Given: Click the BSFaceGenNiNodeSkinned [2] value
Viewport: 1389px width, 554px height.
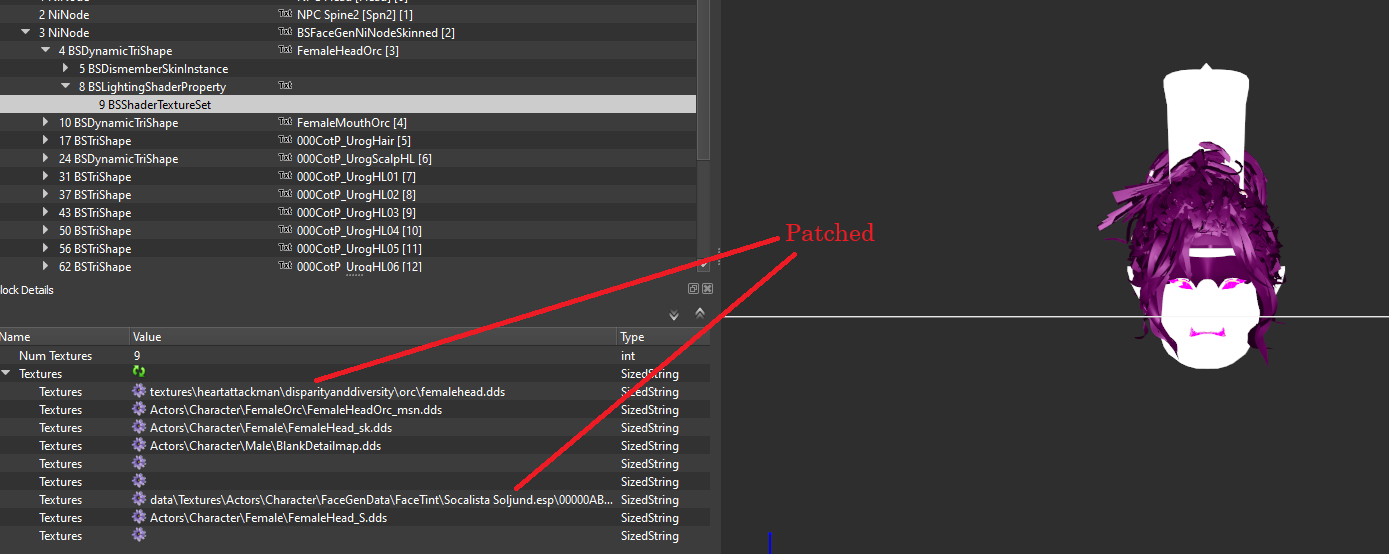Looking at the screenshot, I should click(x=376, y=33).
